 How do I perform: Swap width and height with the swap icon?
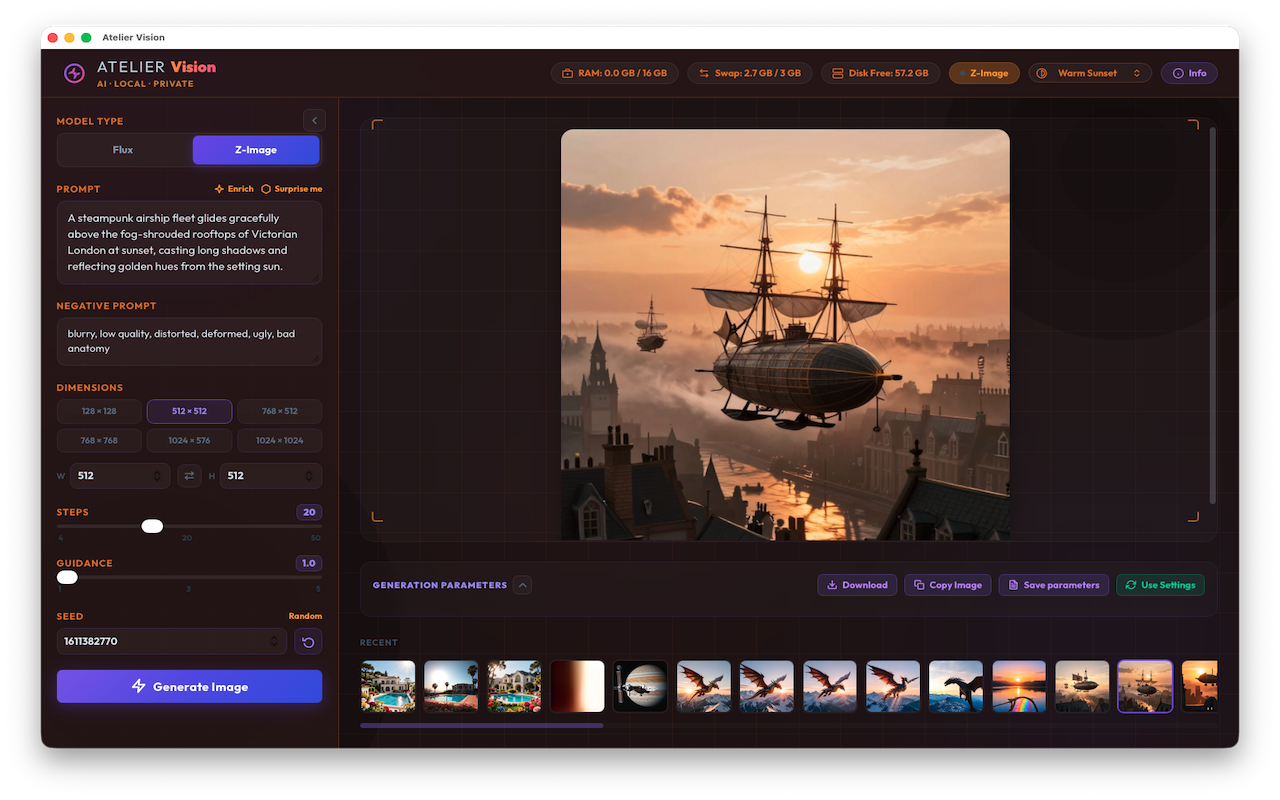pyautogui.click(x=190, y=476)
